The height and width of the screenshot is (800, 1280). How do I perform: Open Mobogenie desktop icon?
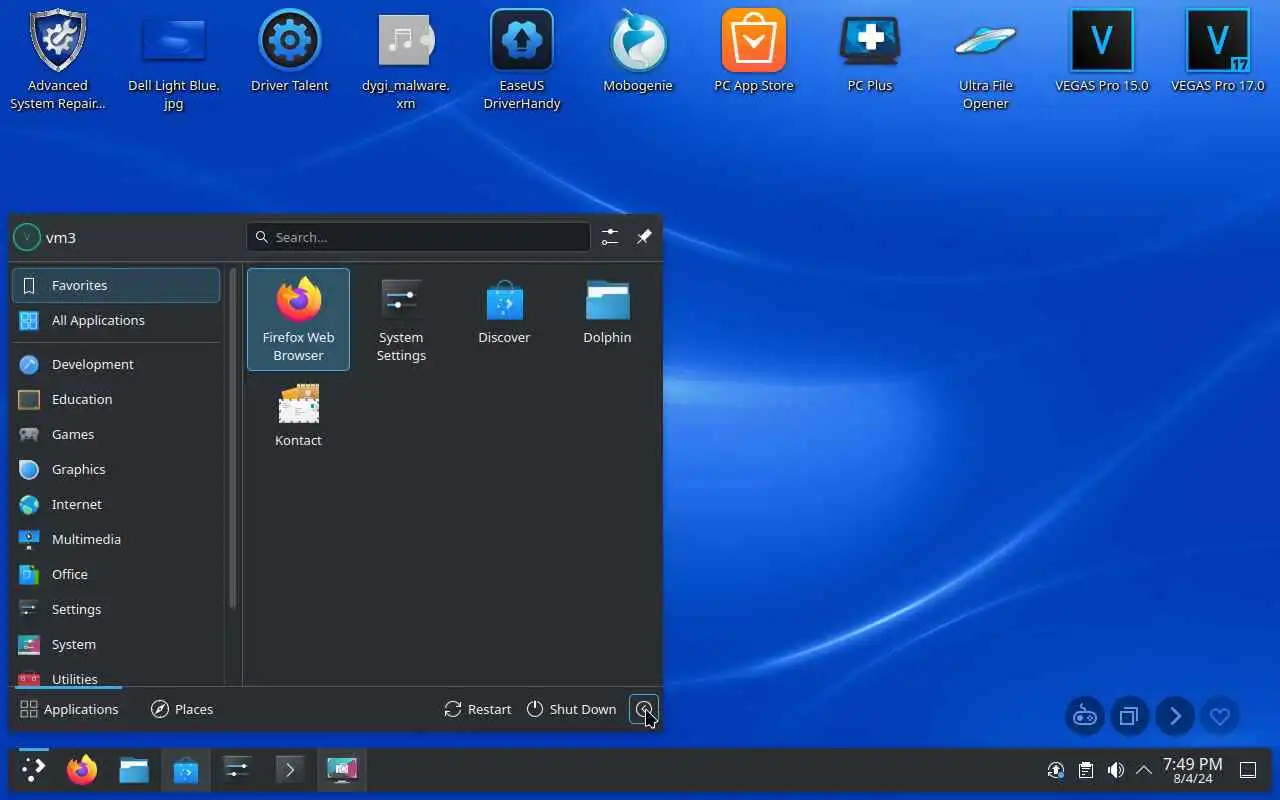click(x=638, y=50)
